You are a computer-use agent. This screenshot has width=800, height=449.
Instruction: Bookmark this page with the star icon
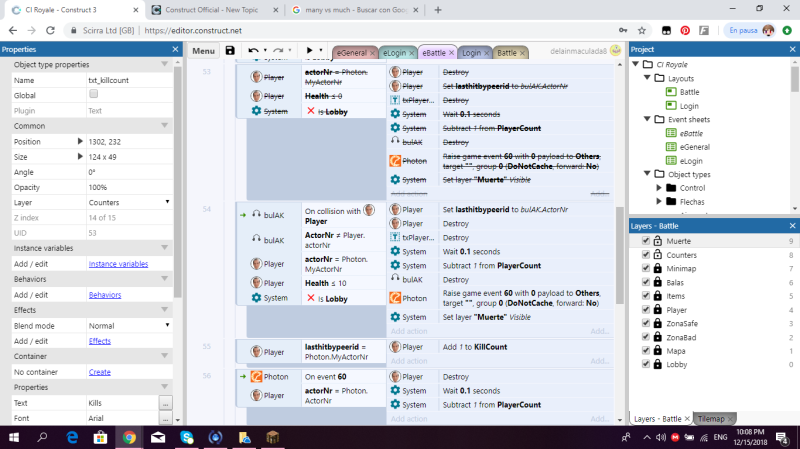pos(642,31)
